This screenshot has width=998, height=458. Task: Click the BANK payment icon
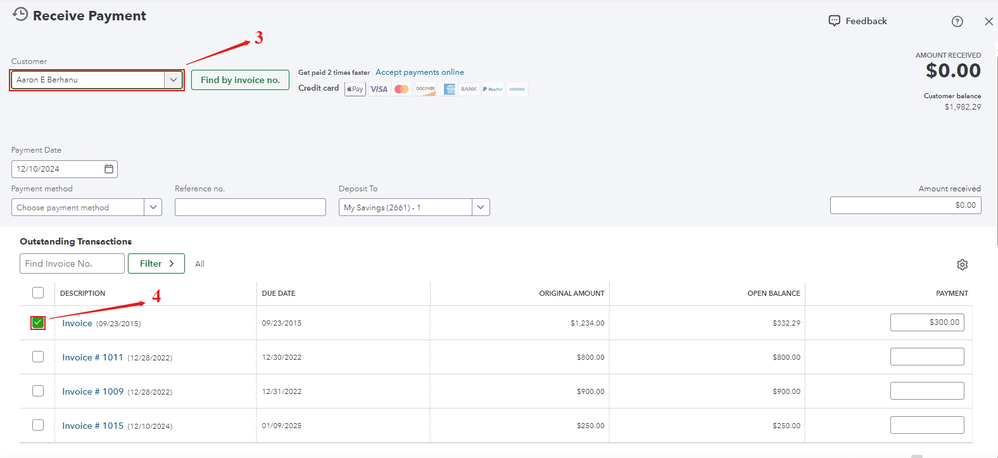469,89
